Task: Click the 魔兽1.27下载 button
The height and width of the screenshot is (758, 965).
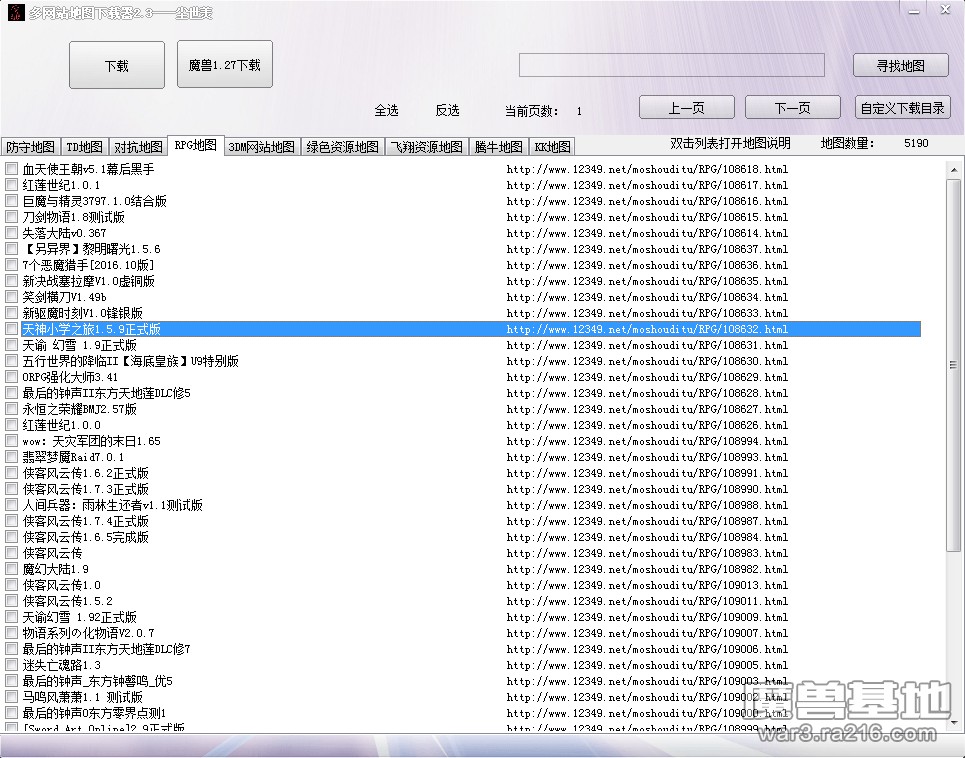Action: pos(224,65)
